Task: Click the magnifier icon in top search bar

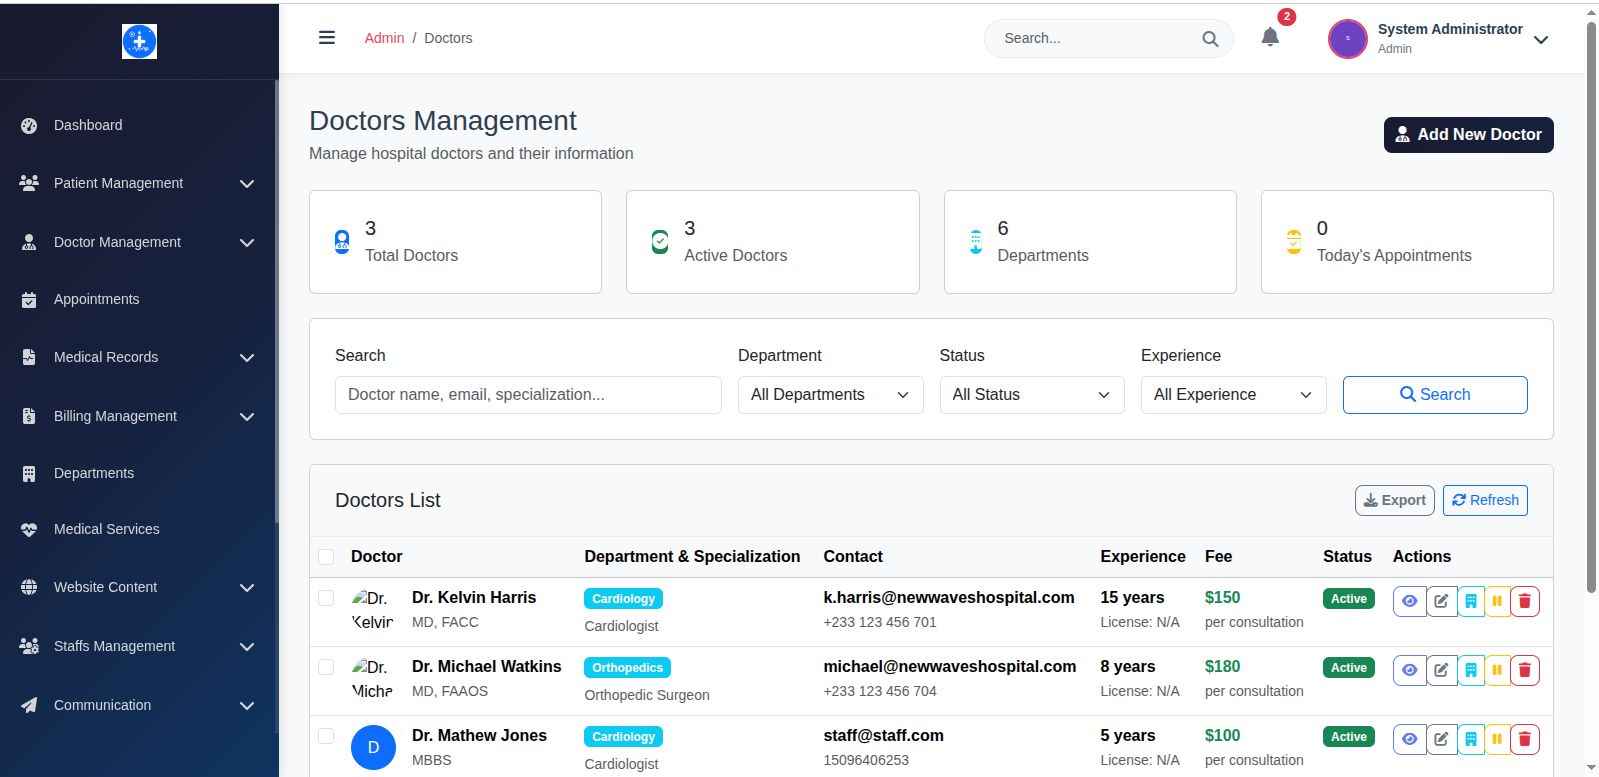Action: pyautogui.click(x=1210, y=39)
